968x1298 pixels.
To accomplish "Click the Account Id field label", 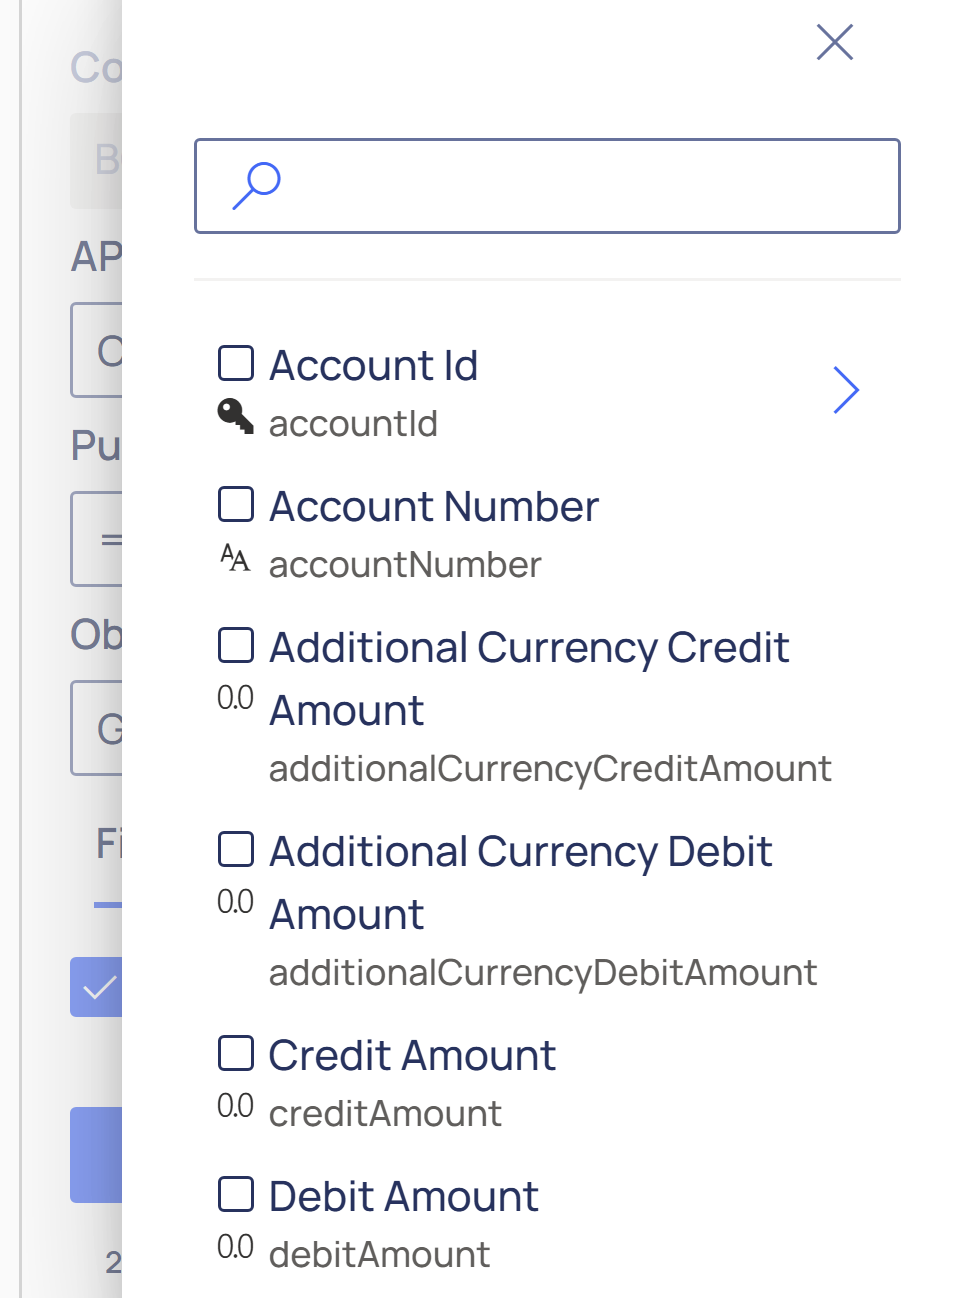I will (x=373, y=365).
